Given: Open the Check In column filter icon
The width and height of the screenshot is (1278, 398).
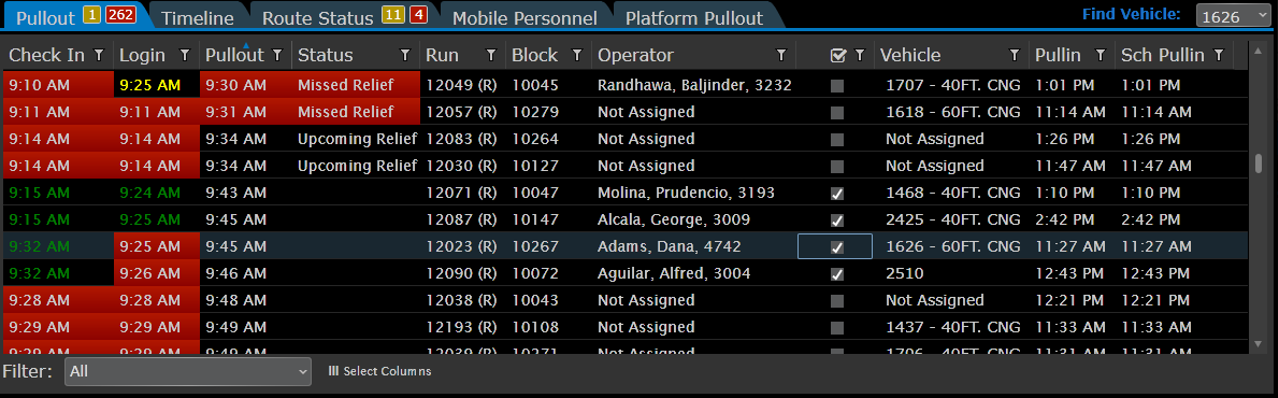Looking at the screenshot, I should click(98, 55).
